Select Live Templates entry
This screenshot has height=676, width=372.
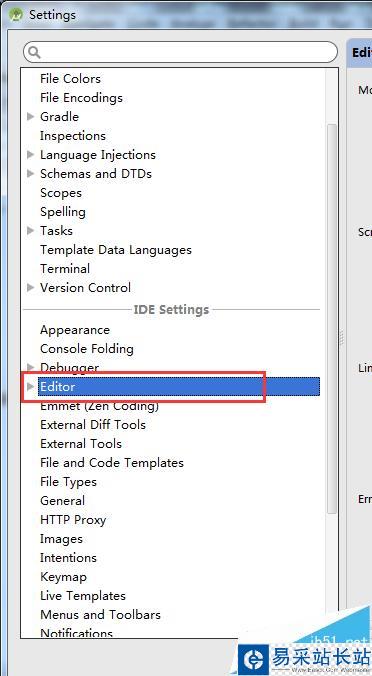(83, 595)
